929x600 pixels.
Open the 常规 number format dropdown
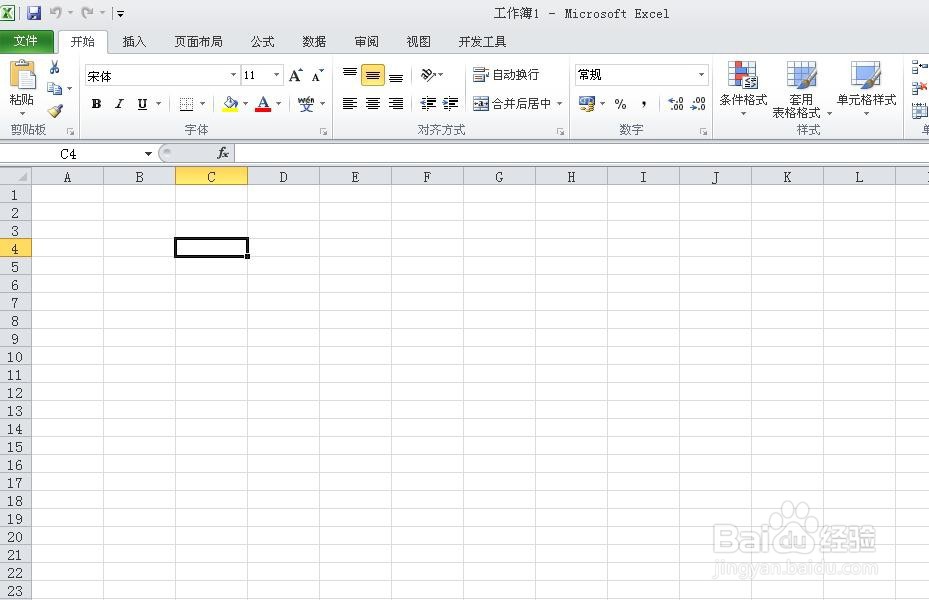coord(701,75)
